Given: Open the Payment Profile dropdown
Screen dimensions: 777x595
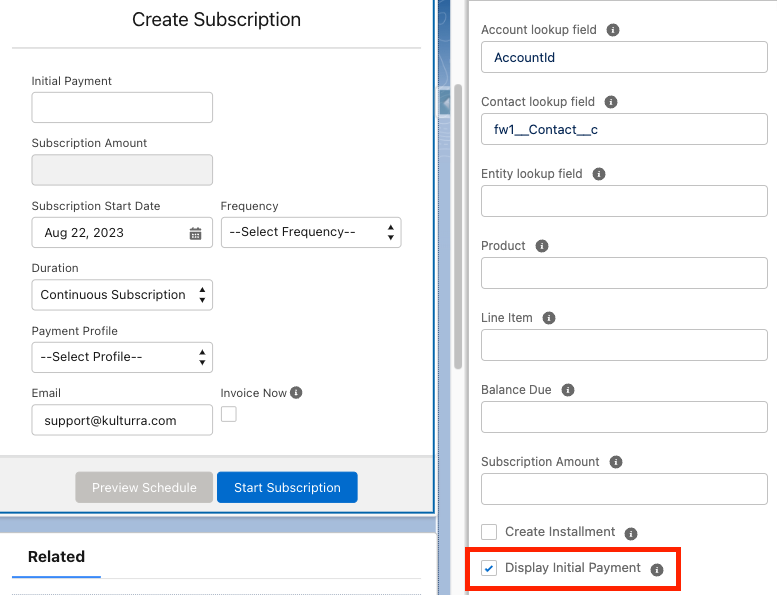Looking at the screenshot, I should click(x=122, y=357).
